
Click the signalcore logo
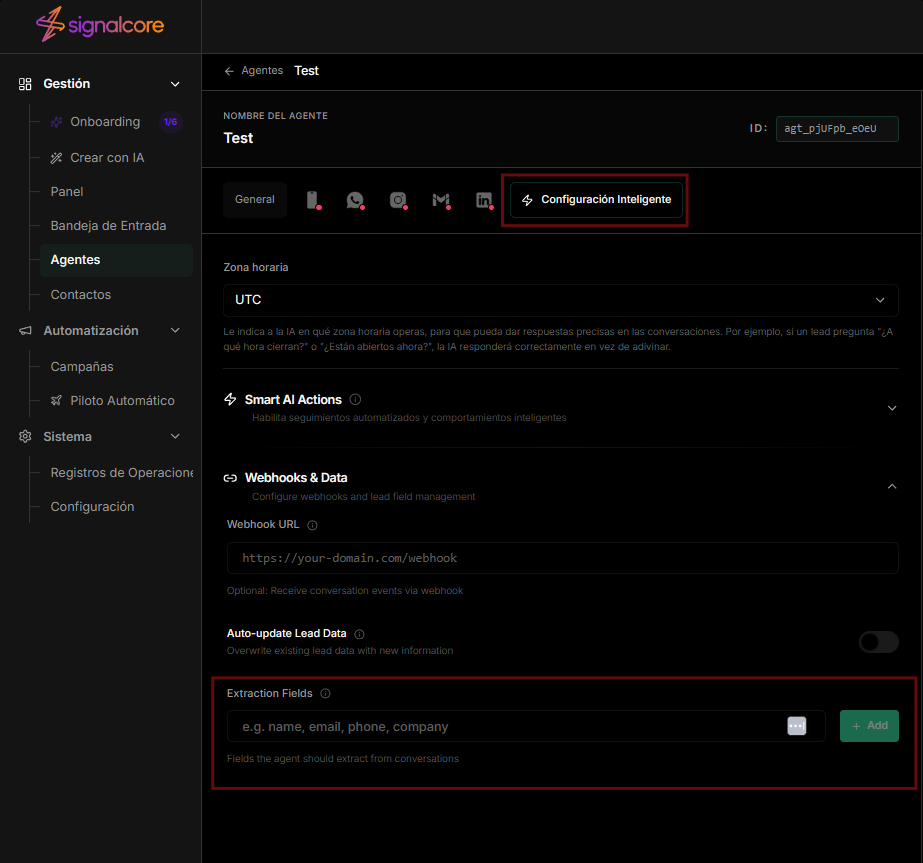tap(100, 25)
